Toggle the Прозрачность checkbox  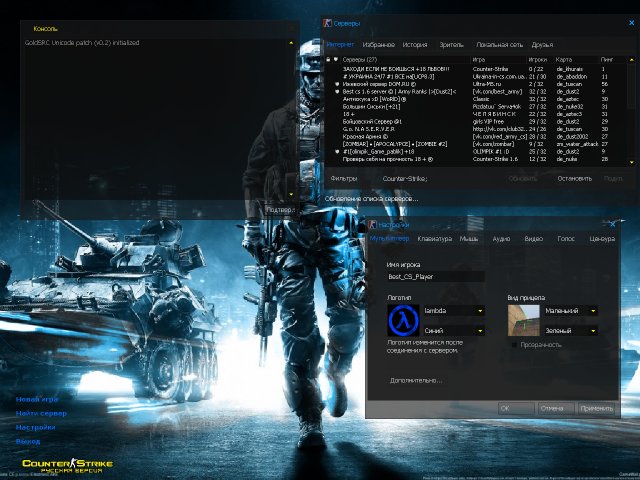click(x=514, y=345)
